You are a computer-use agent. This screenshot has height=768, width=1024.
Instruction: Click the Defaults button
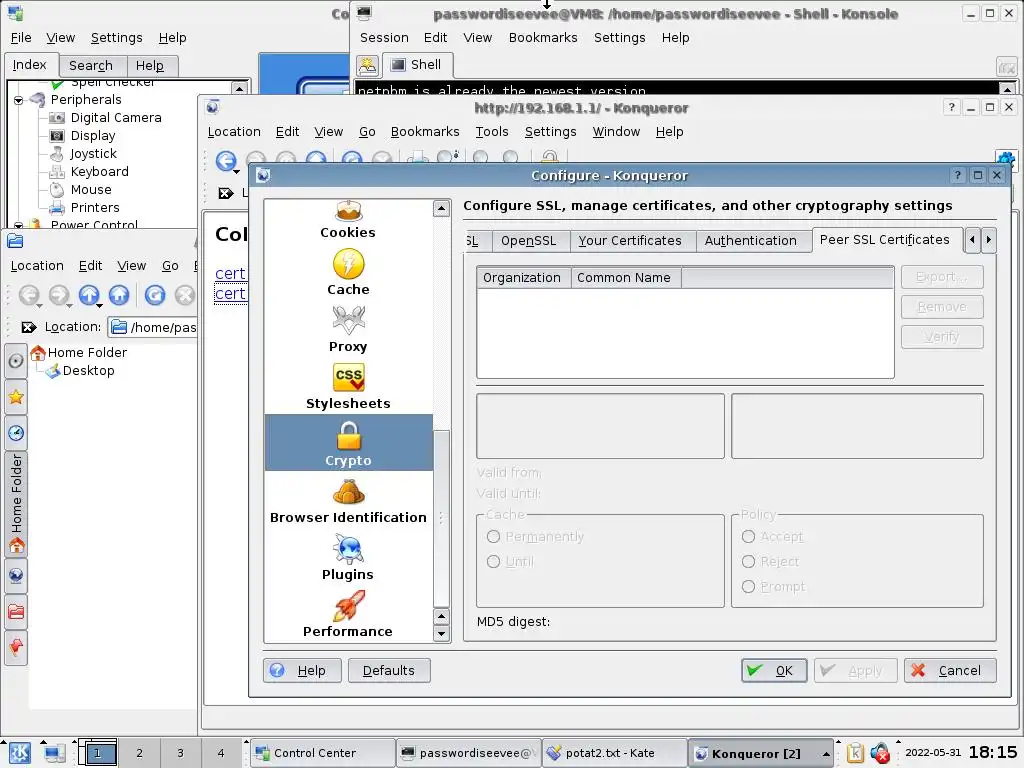[389, 671]
